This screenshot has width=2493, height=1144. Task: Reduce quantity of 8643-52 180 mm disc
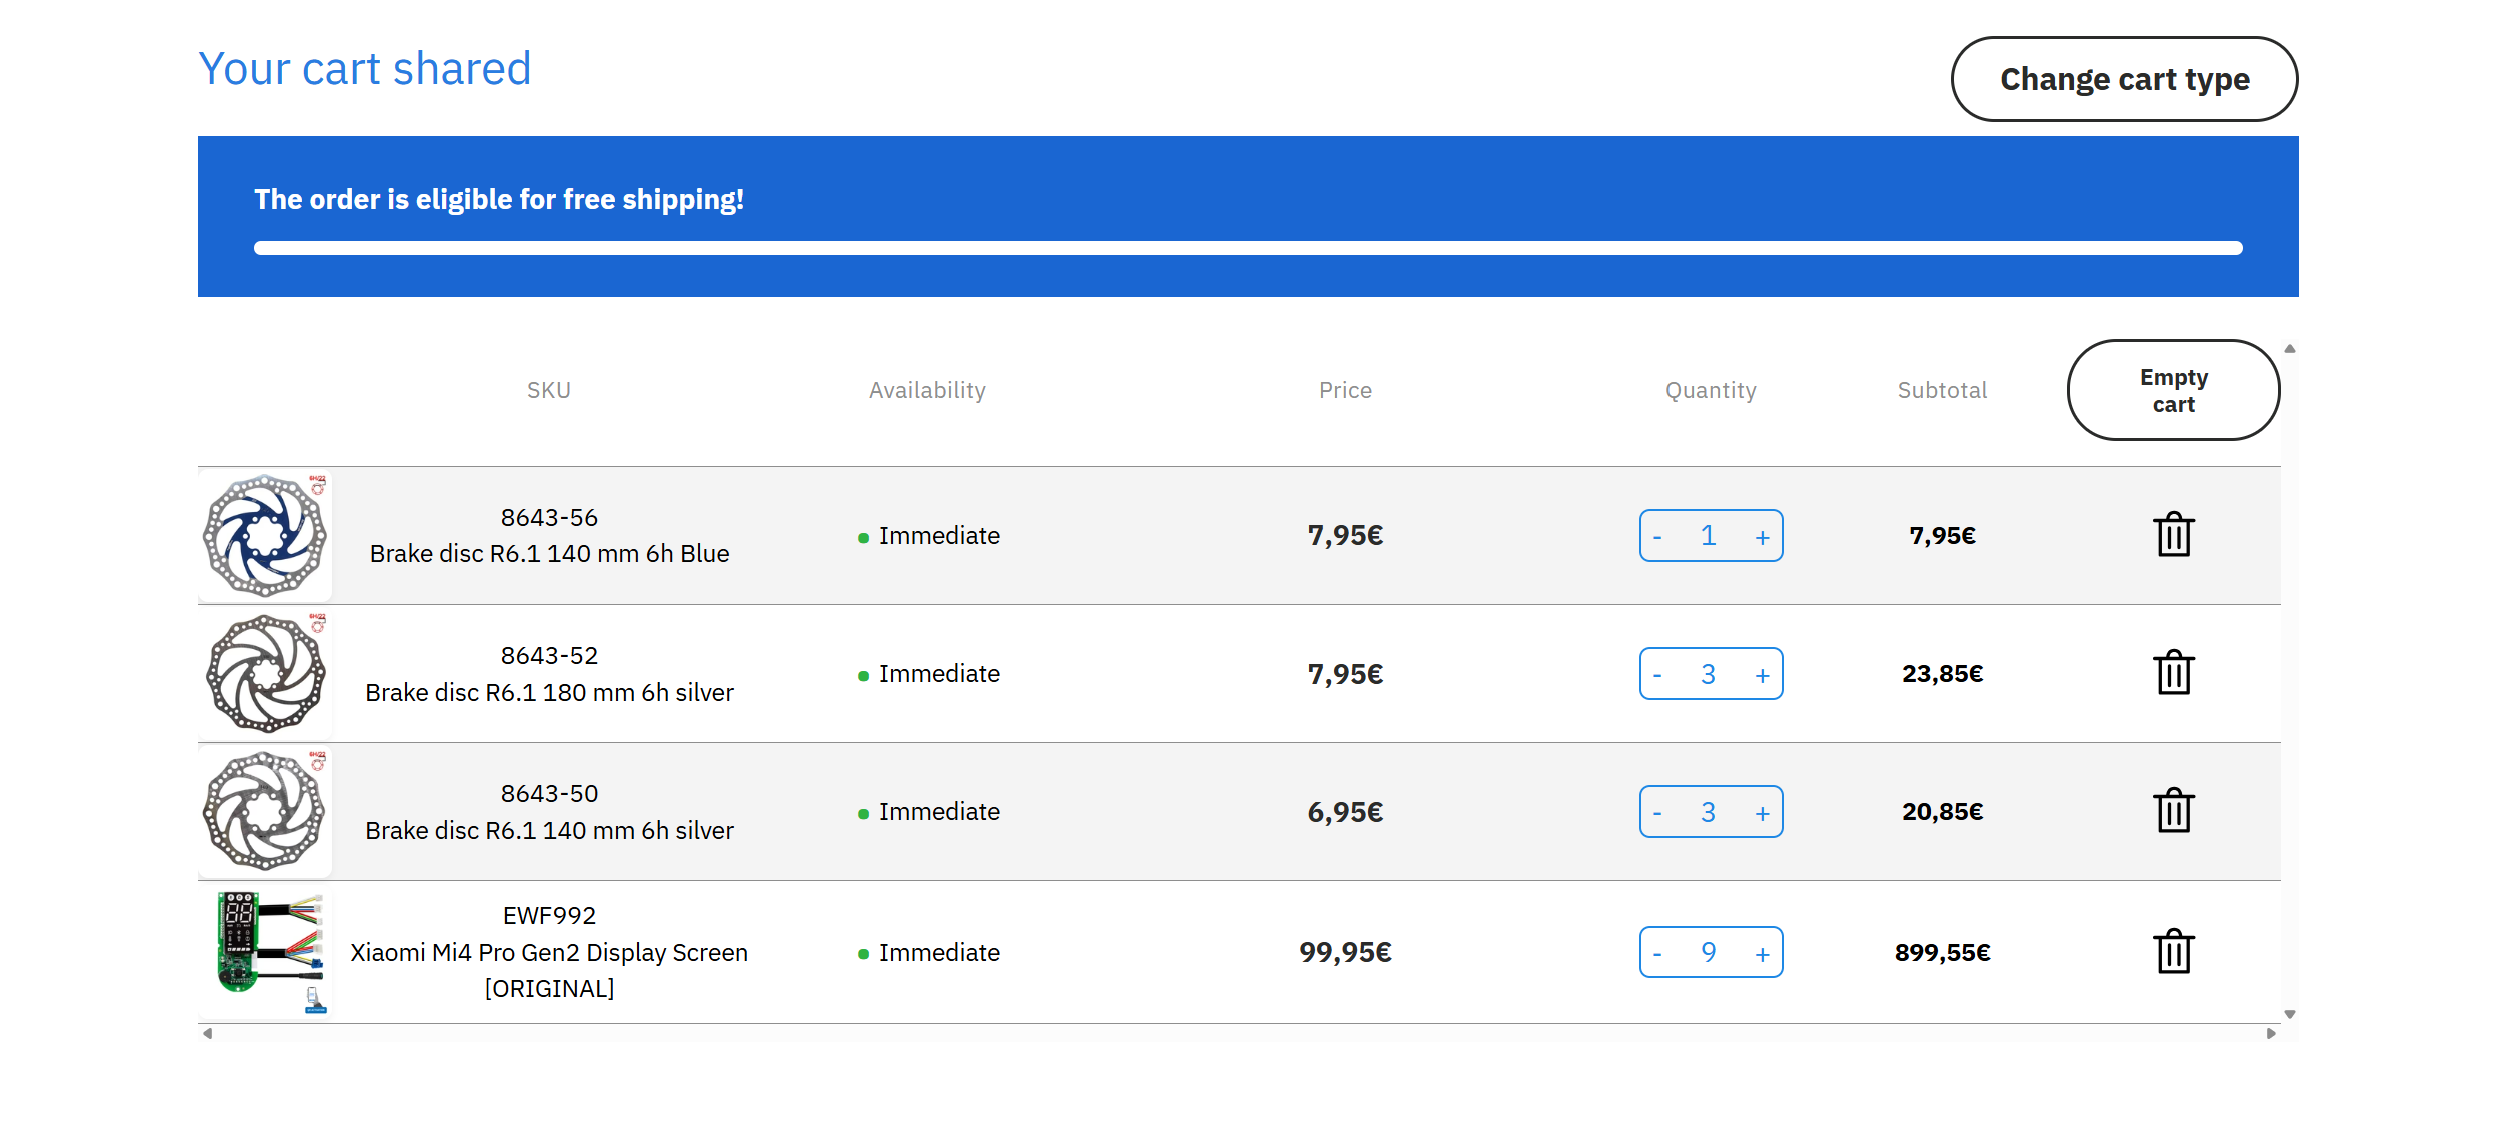point(1657,675)
